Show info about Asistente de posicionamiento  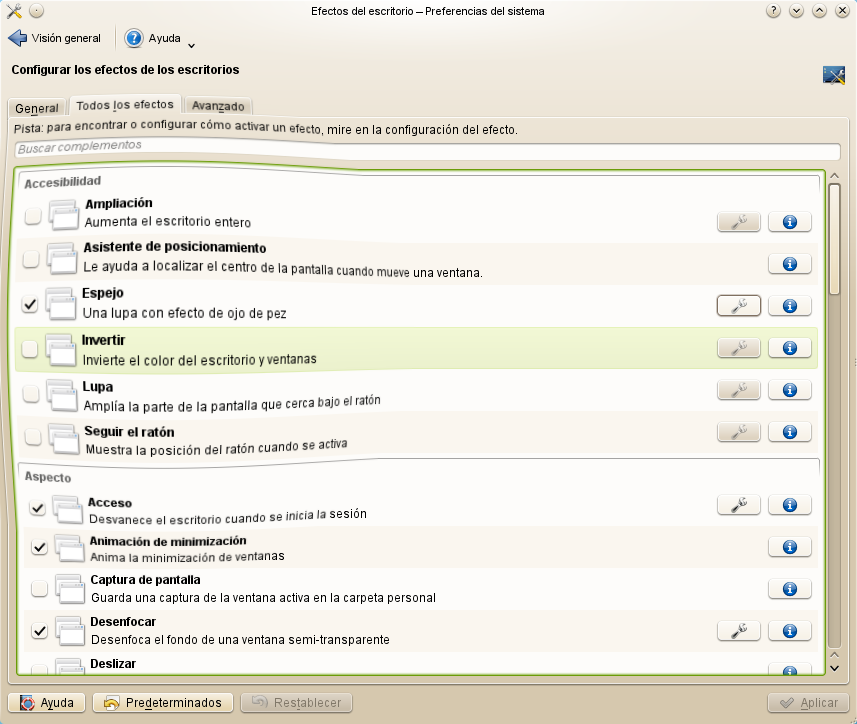coord(789,264)
